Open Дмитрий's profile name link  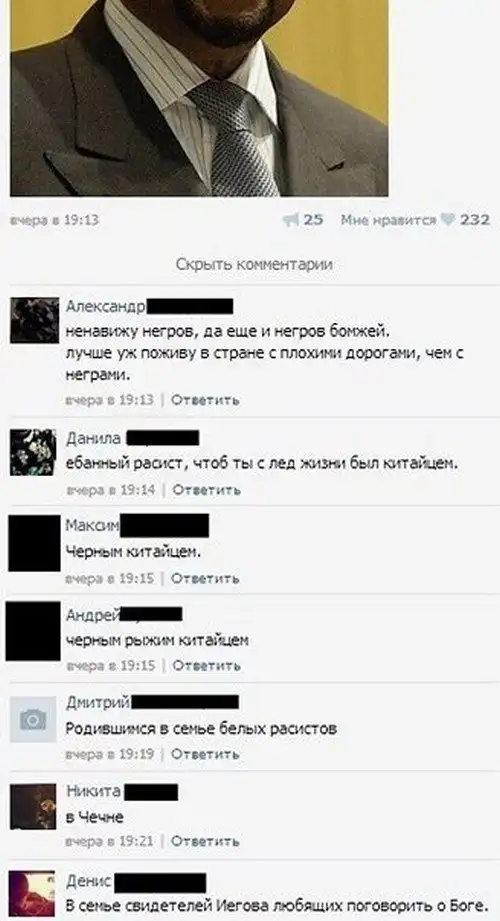coord(98,702)
